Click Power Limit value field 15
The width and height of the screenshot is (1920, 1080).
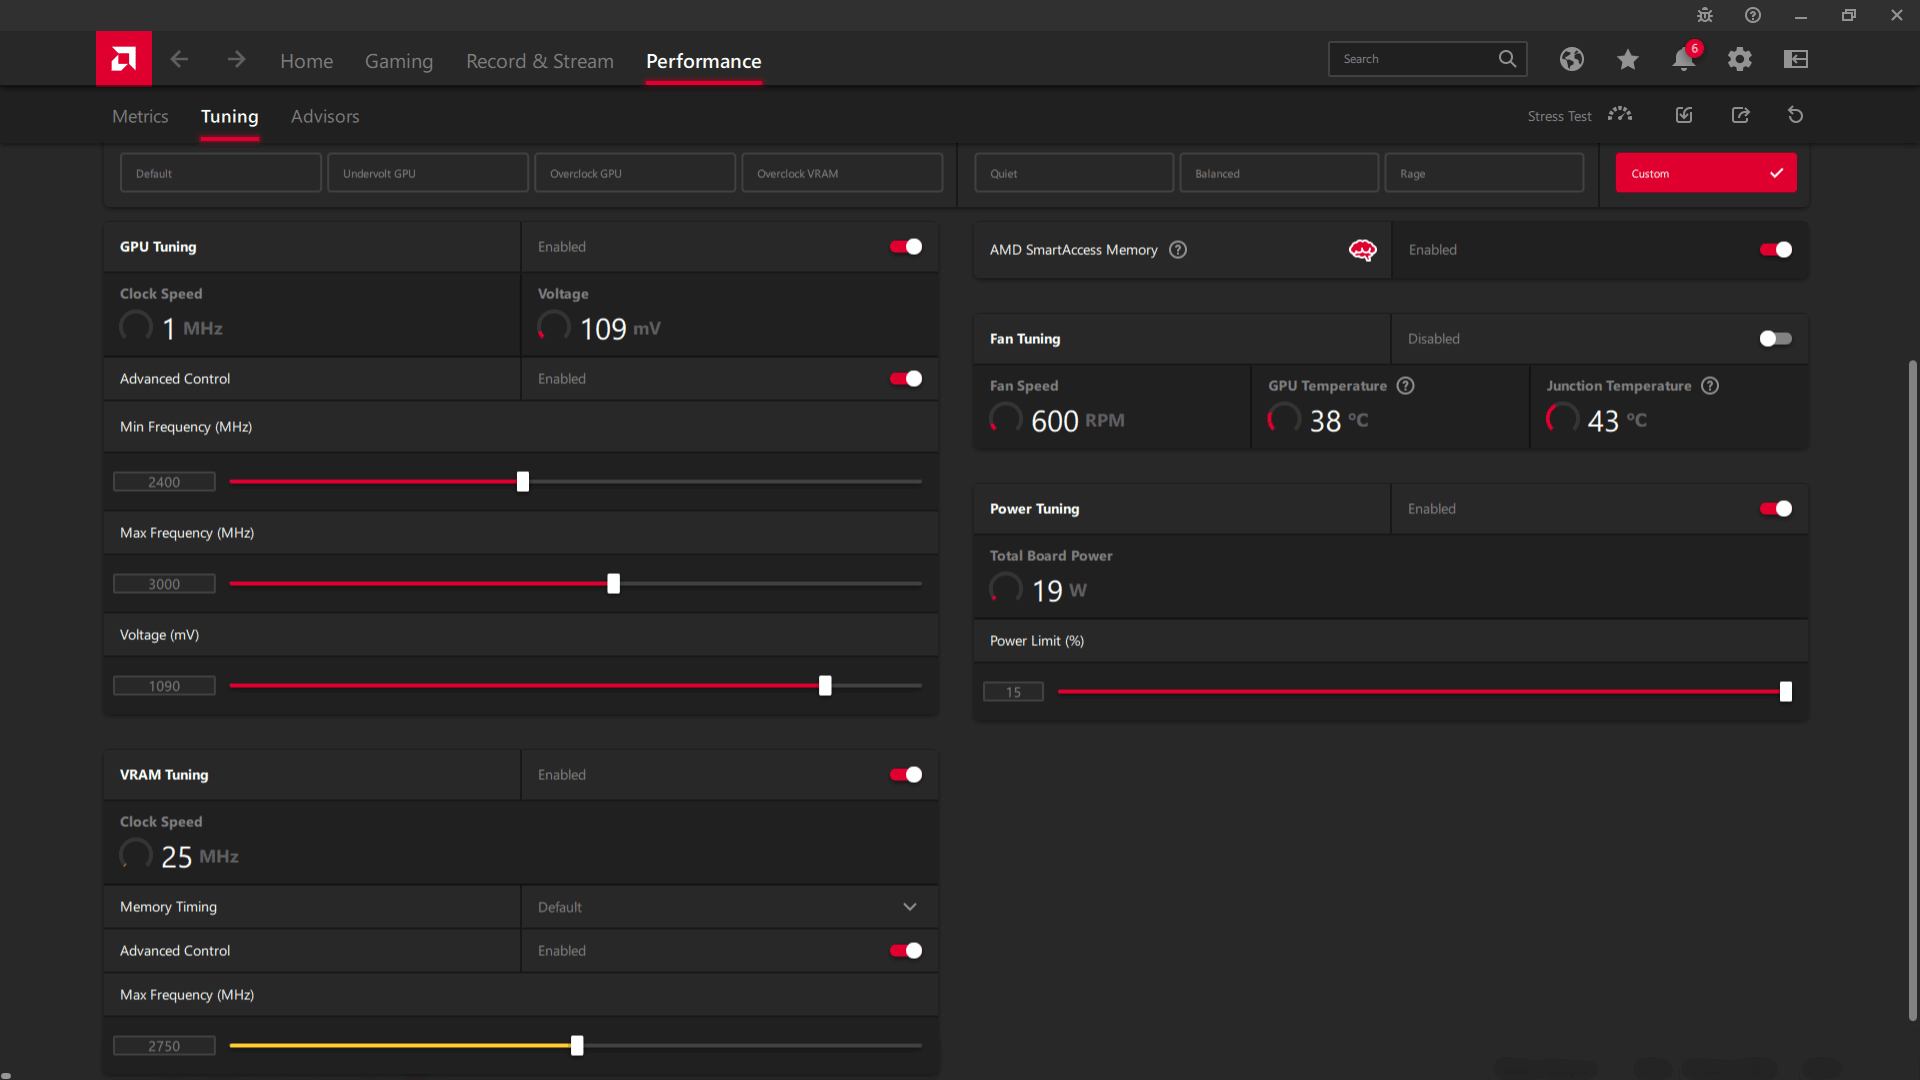tap(1013, 692)
